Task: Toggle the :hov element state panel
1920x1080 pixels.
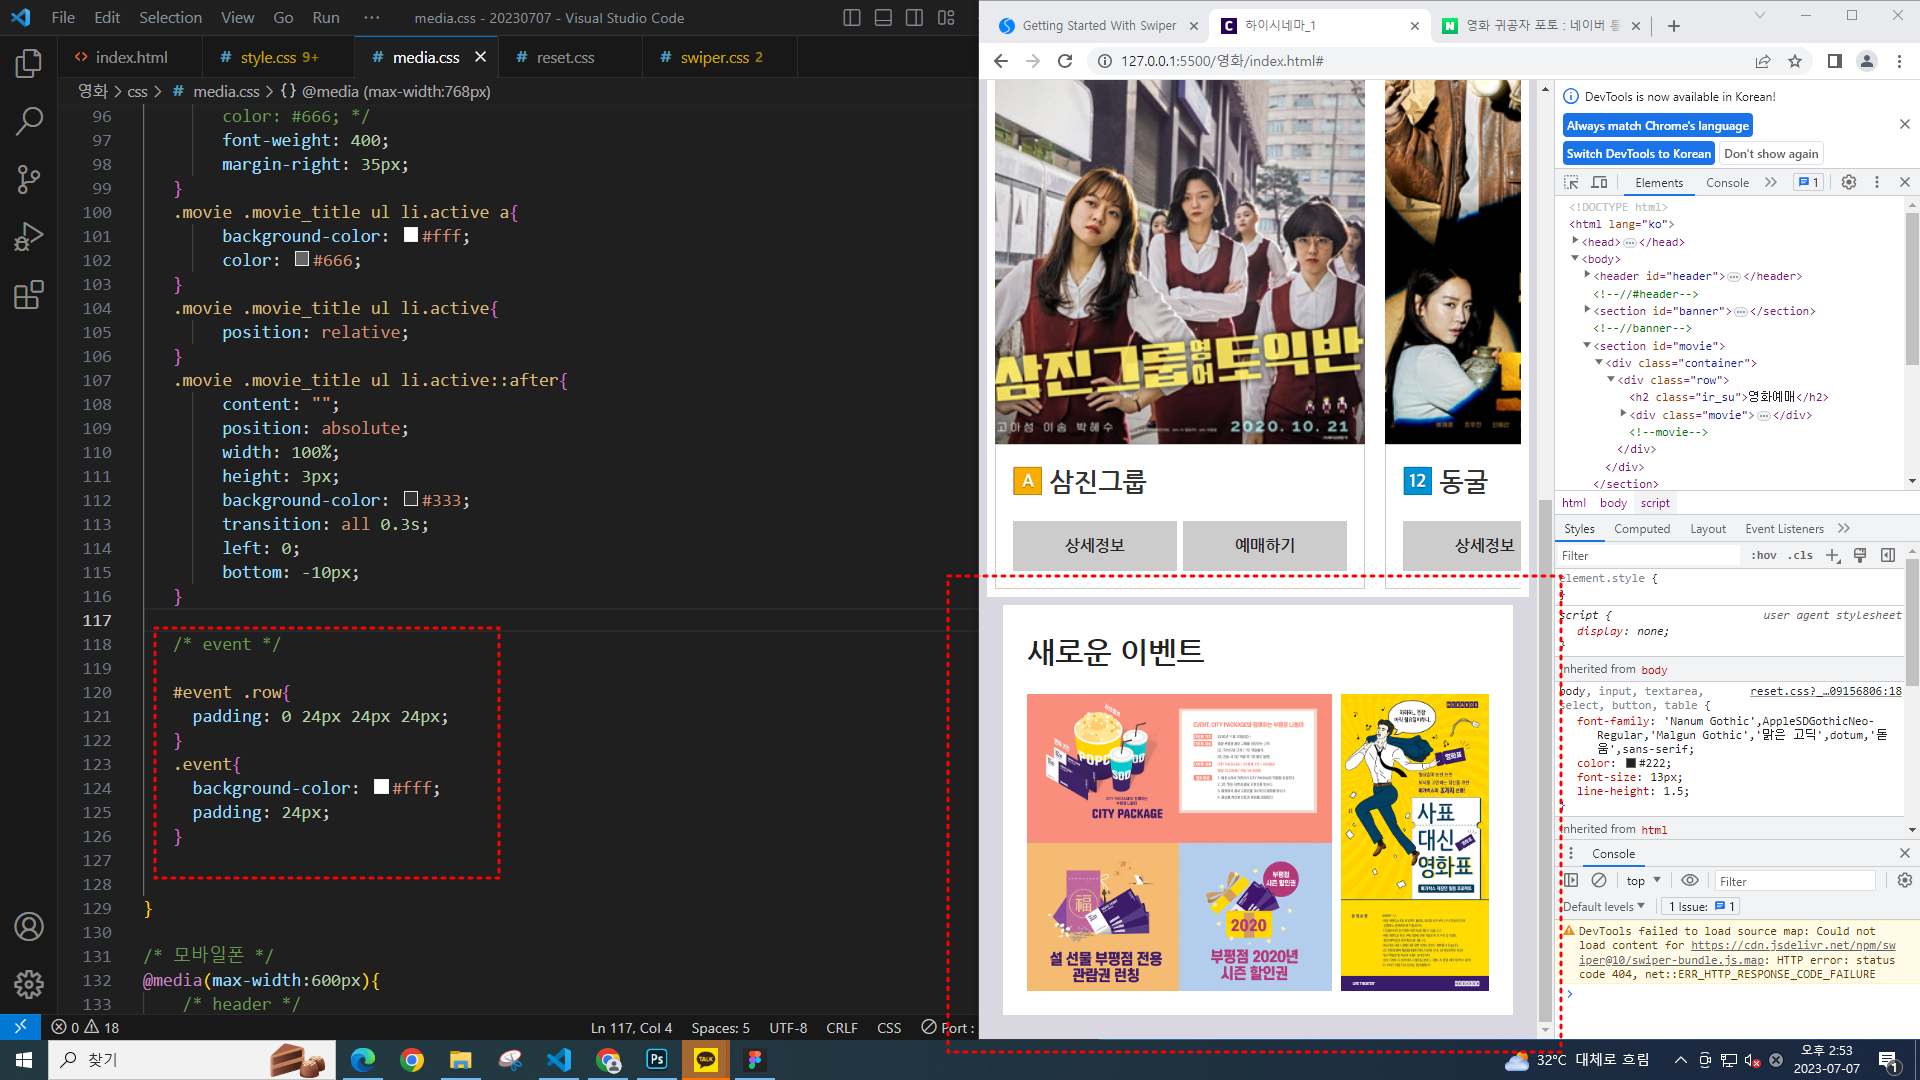Action: [x=1764, y=555]
